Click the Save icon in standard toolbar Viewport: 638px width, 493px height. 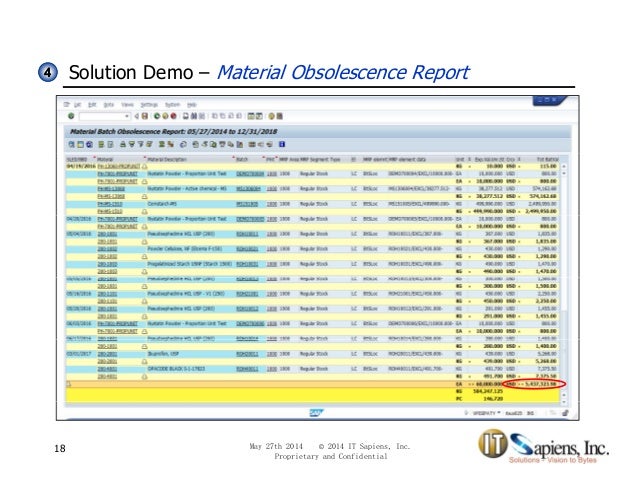(144, 116)
